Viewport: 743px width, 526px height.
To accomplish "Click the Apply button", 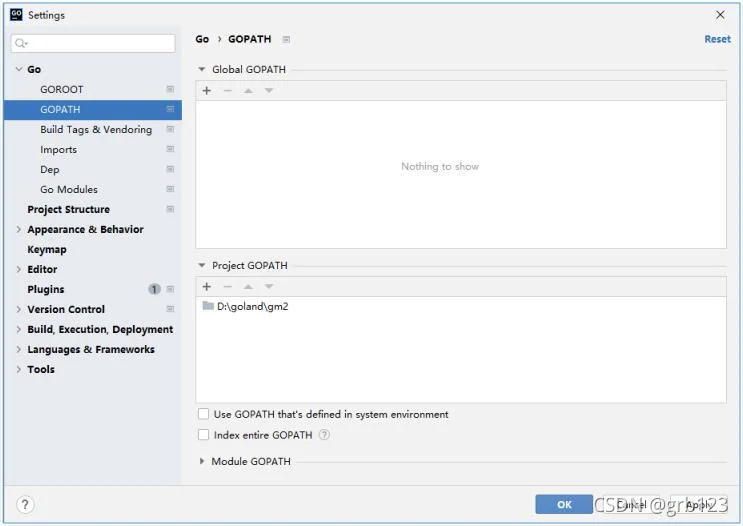I will pos(698,504).
